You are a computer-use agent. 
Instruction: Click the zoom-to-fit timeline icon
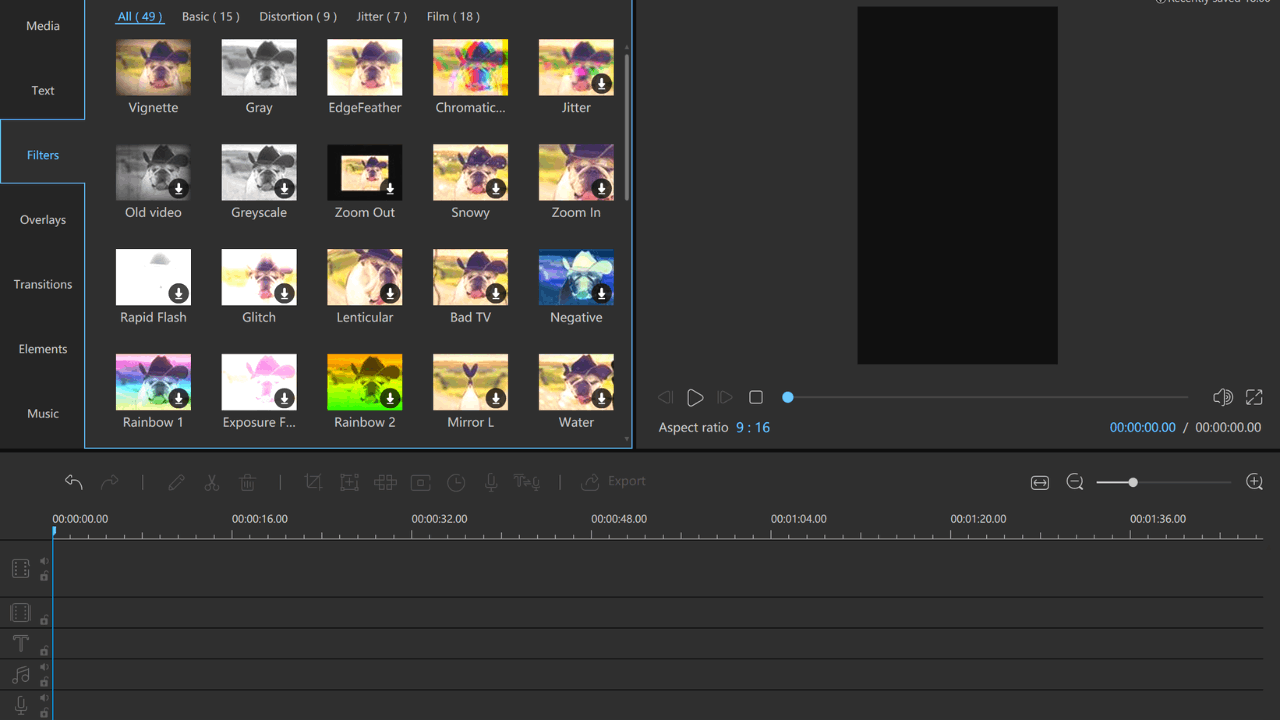pyautogui.click(x=1040, y=483)
